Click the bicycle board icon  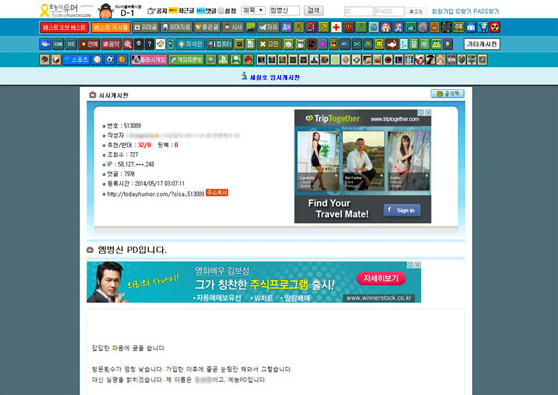[x=367, y=44]
